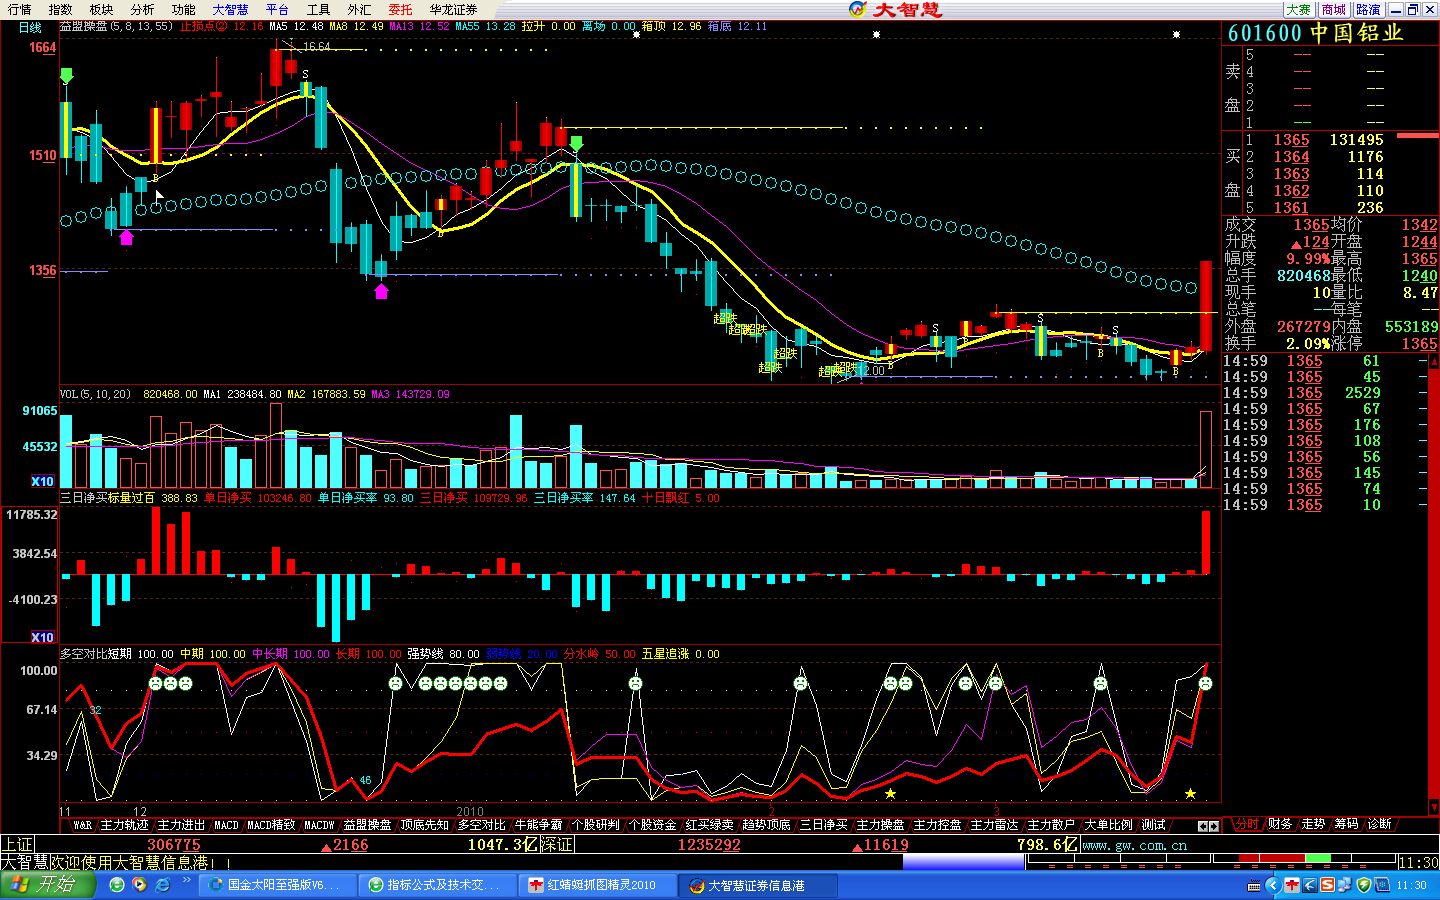Select the 三日净买 indicator tab
This screenshot has width=1440, height=900.
[824, 825]
